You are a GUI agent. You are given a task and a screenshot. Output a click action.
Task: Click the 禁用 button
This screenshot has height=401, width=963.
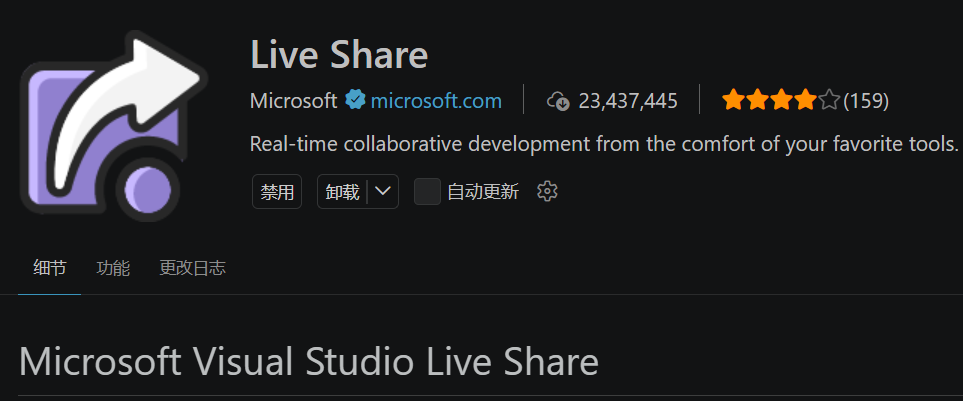coord(277,192)
